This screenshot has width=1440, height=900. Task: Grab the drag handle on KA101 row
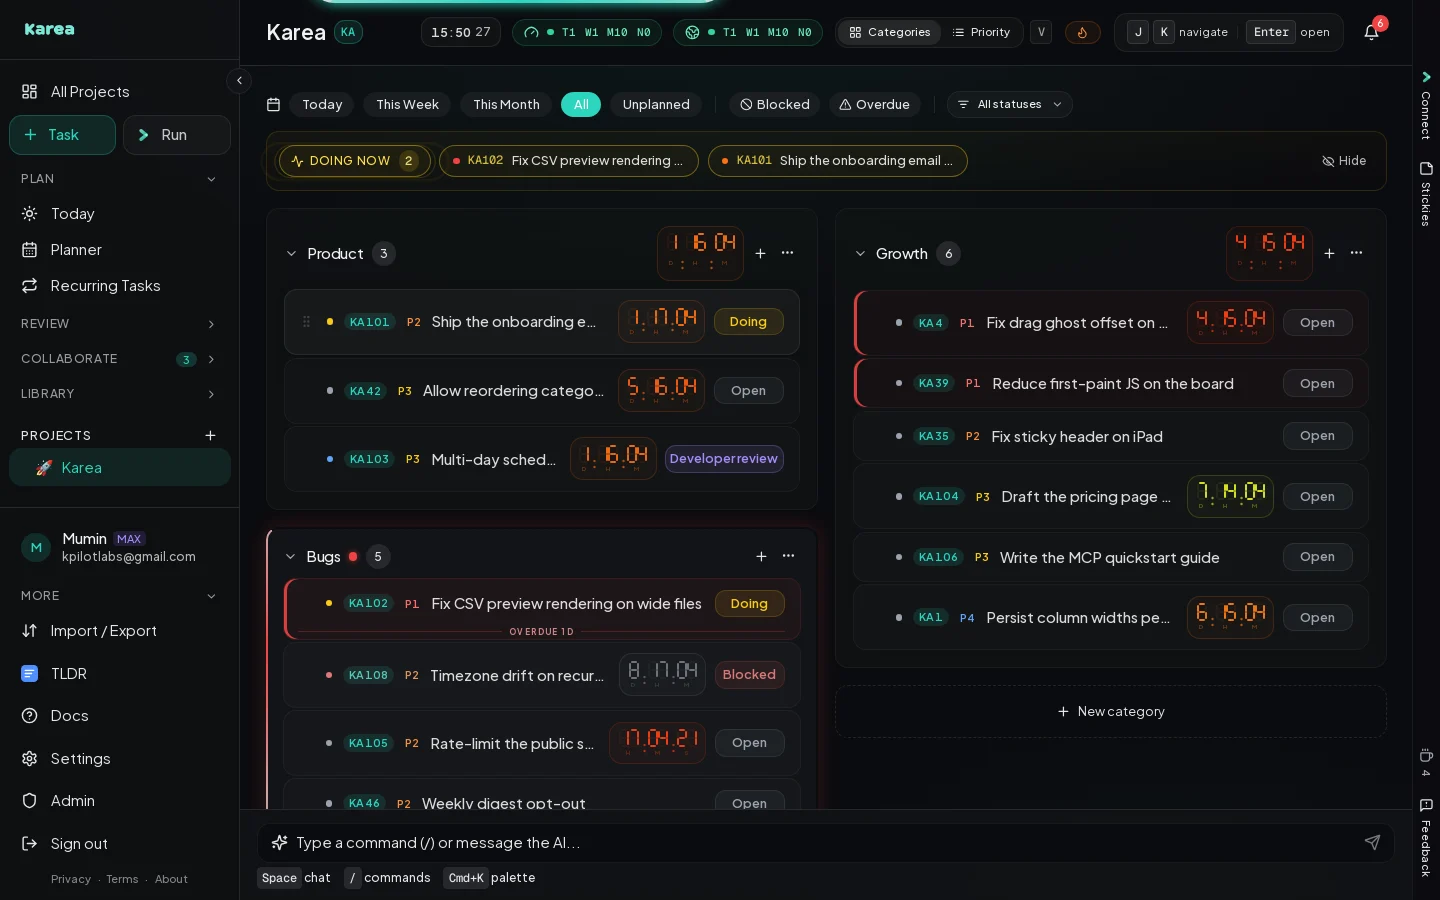[306, 322]
